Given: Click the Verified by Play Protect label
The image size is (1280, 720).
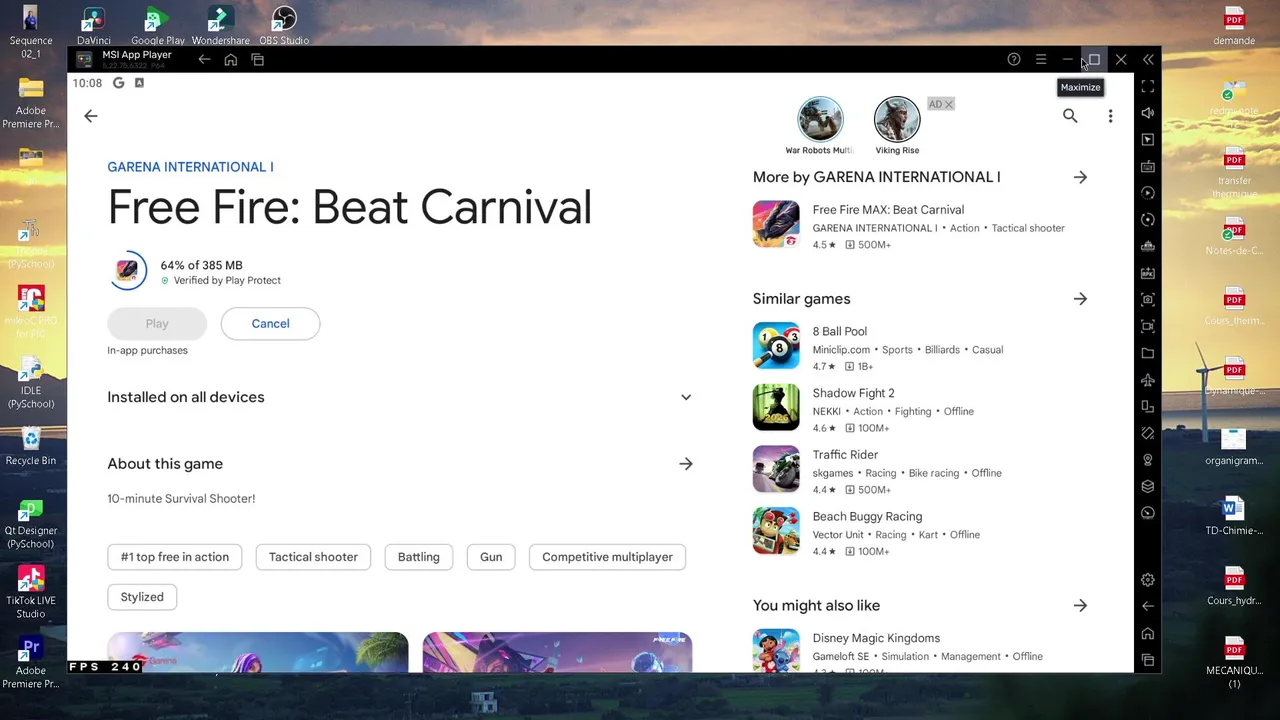Looking at the screenshot, I should 227,281.
